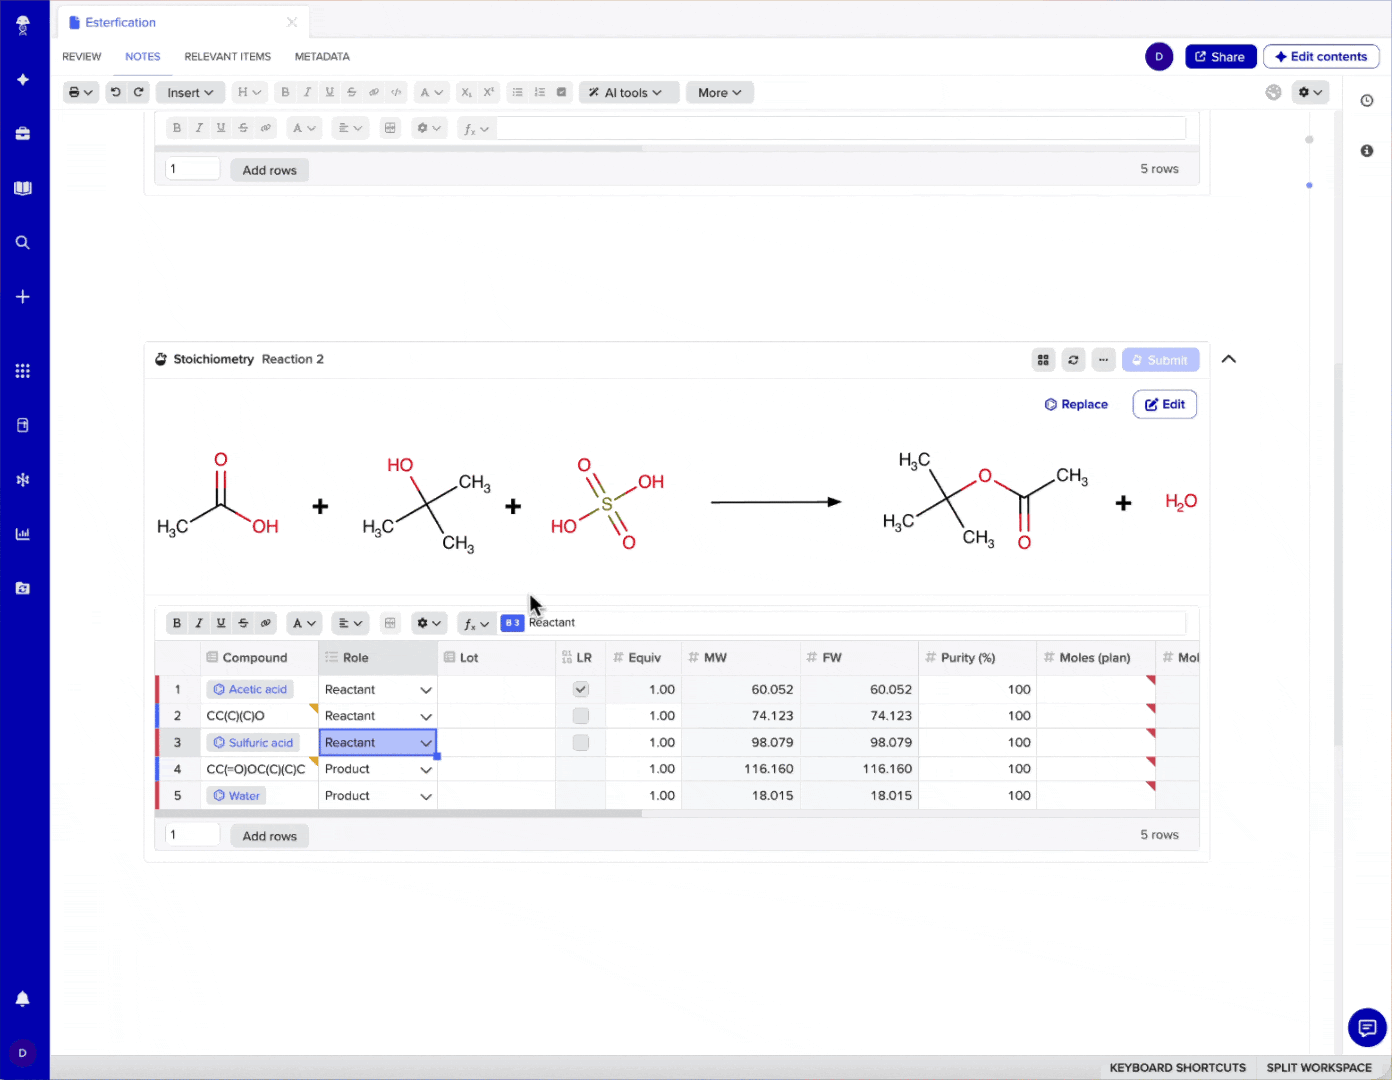Image resolution: width=1392 pixels, height=1080 pixels.
Task: Open the grid view icon in the Stoichiometry header
Action: (1043, 360)
